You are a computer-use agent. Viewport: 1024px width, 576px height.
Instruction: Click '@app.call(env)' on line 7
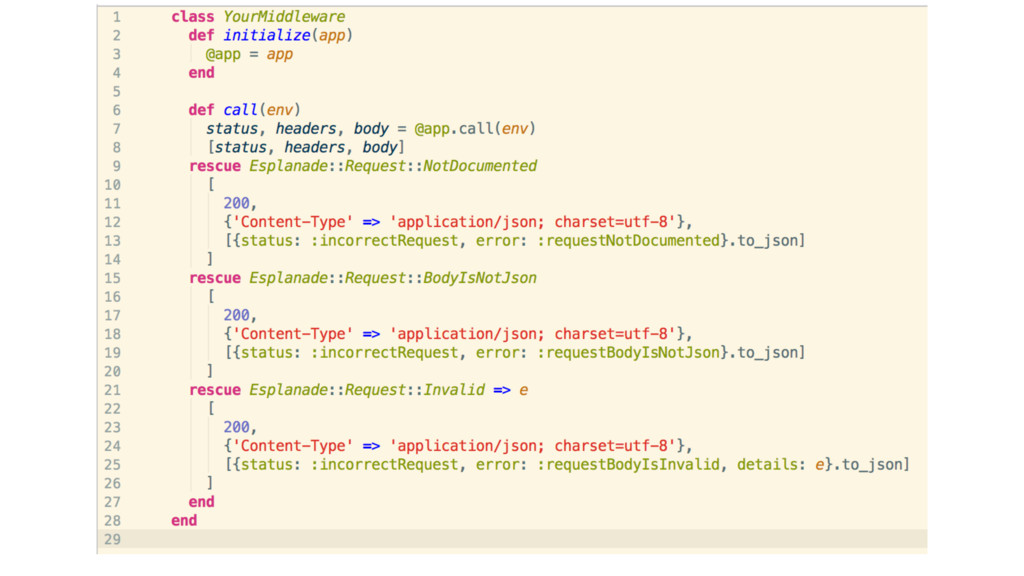click(475, 129)
